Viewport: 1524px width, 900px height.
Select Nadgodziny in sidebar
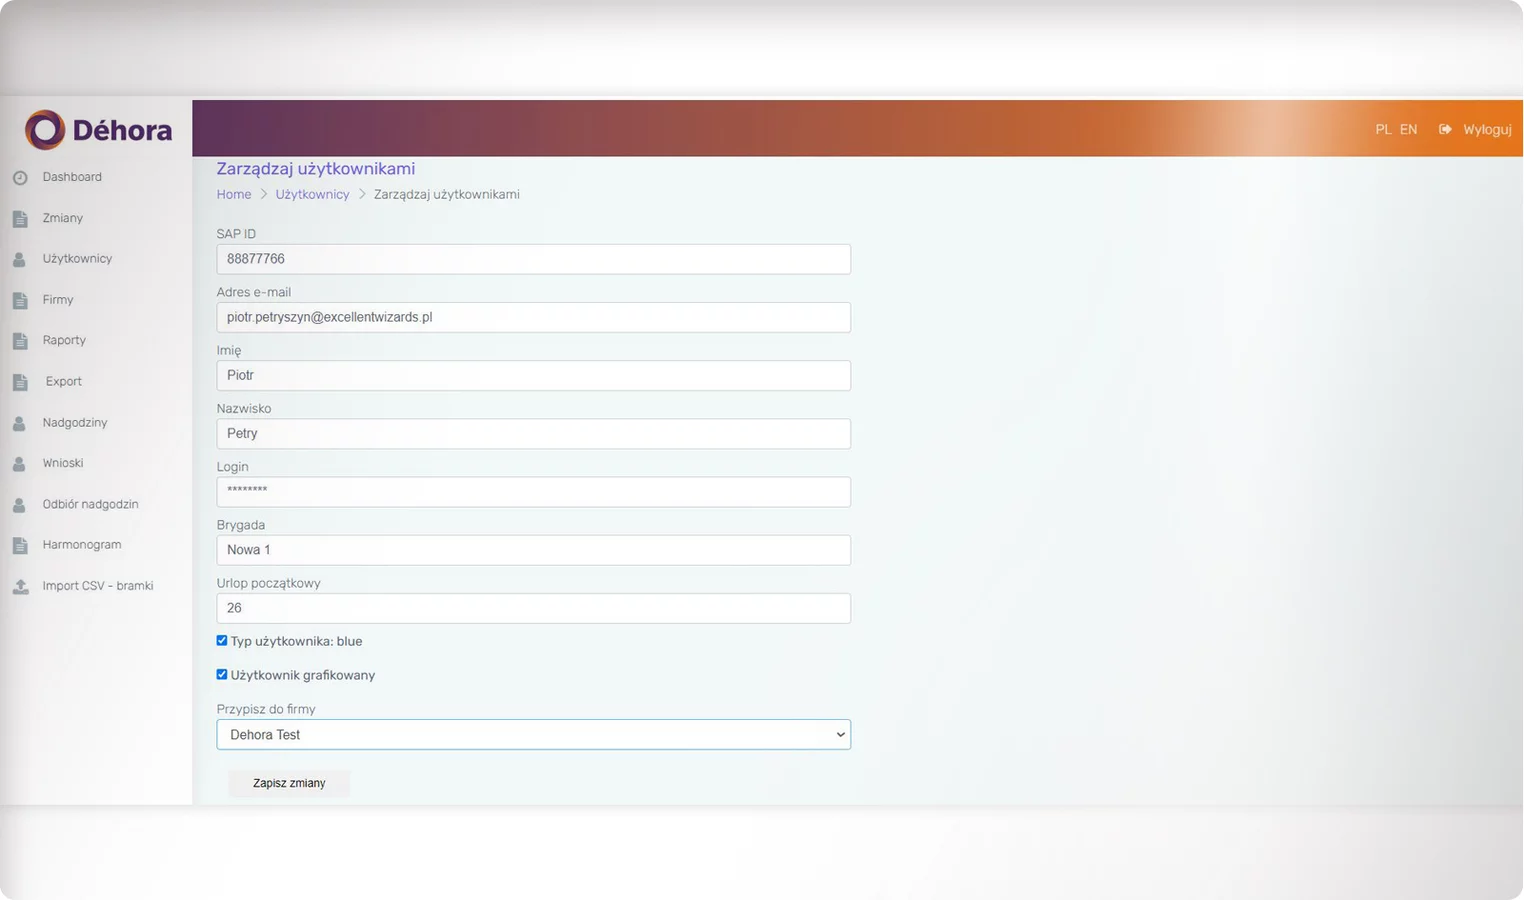[x=75, y=423]
